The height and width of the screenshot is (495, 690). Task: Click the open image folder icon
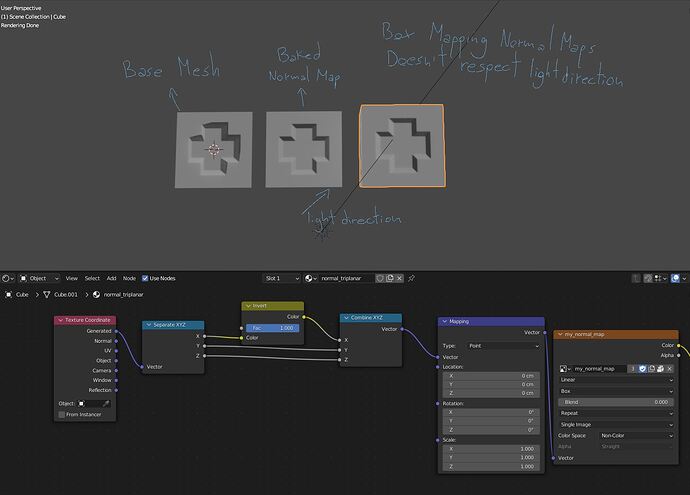coord(661,369)
